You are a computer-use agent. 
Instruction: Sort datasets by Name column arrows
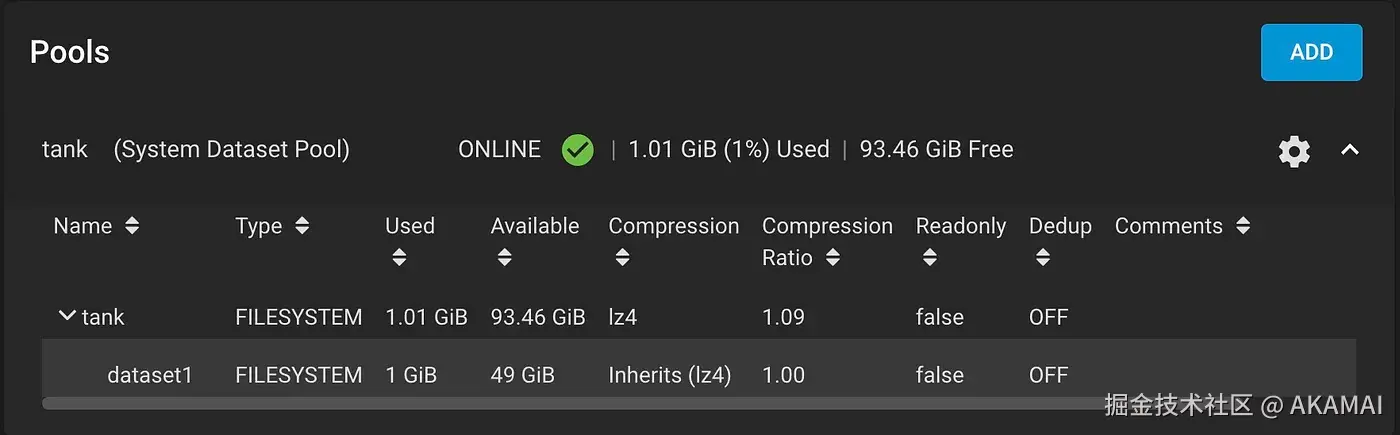tap(131, 226)
